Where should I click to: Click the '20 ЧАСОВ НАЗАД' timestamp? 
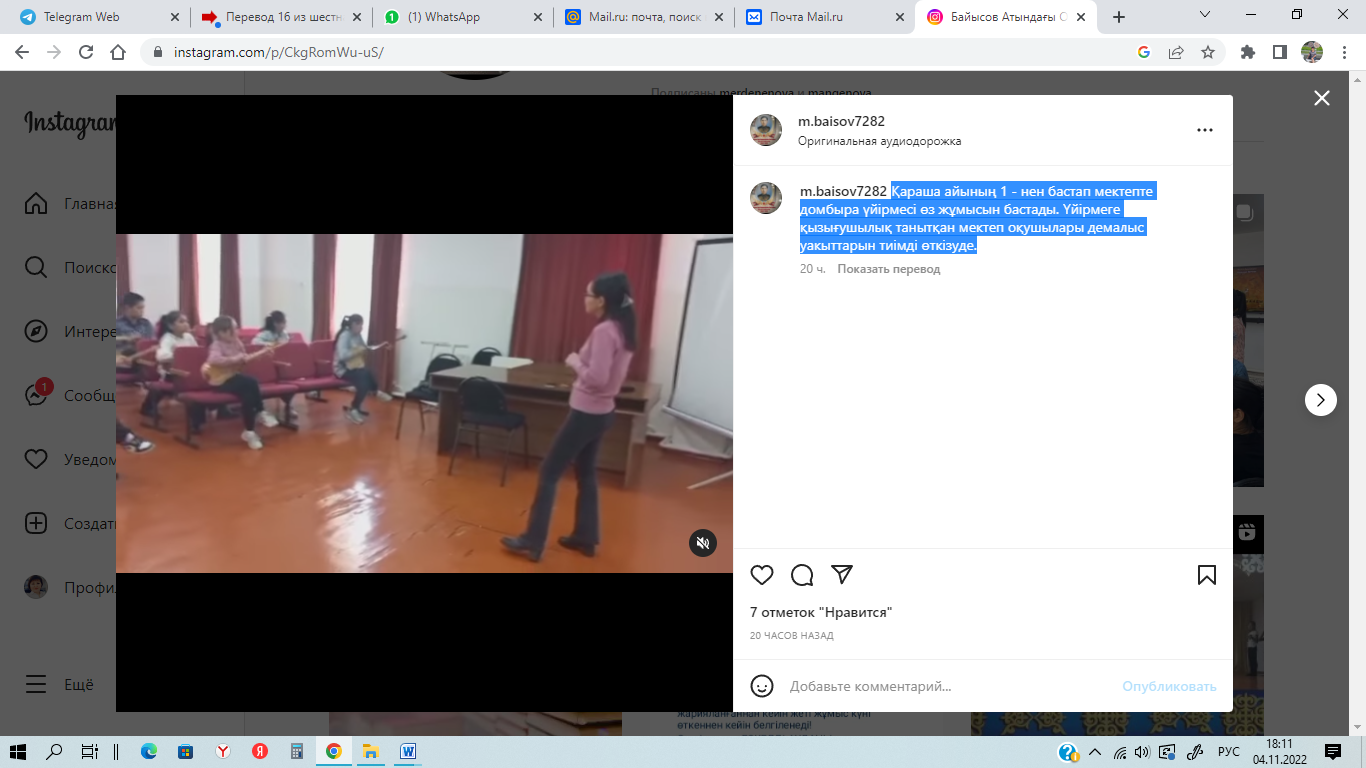click(x=792, y=635)
